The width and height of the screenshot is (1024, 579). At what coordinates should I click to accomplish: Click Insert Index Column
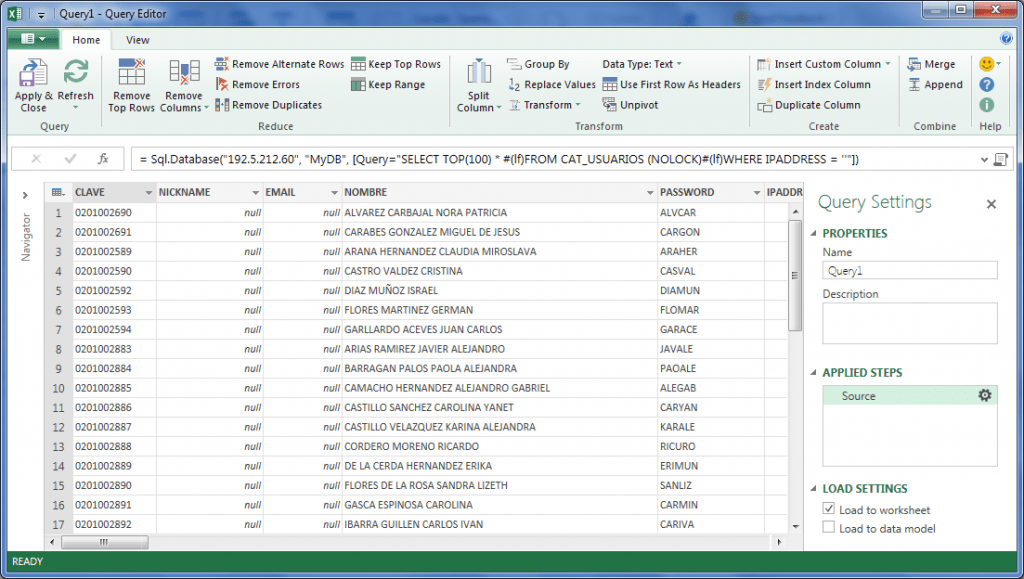pos(814,84)
